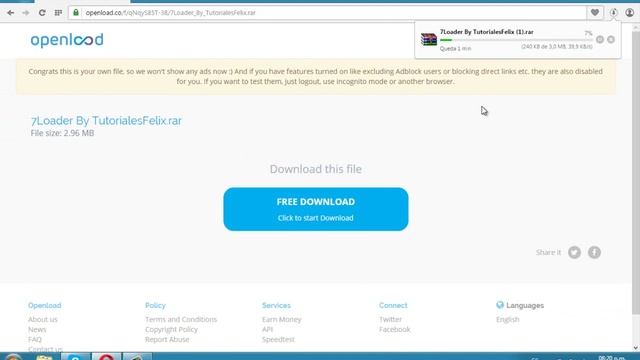Reload the openload page

point(42,13)
